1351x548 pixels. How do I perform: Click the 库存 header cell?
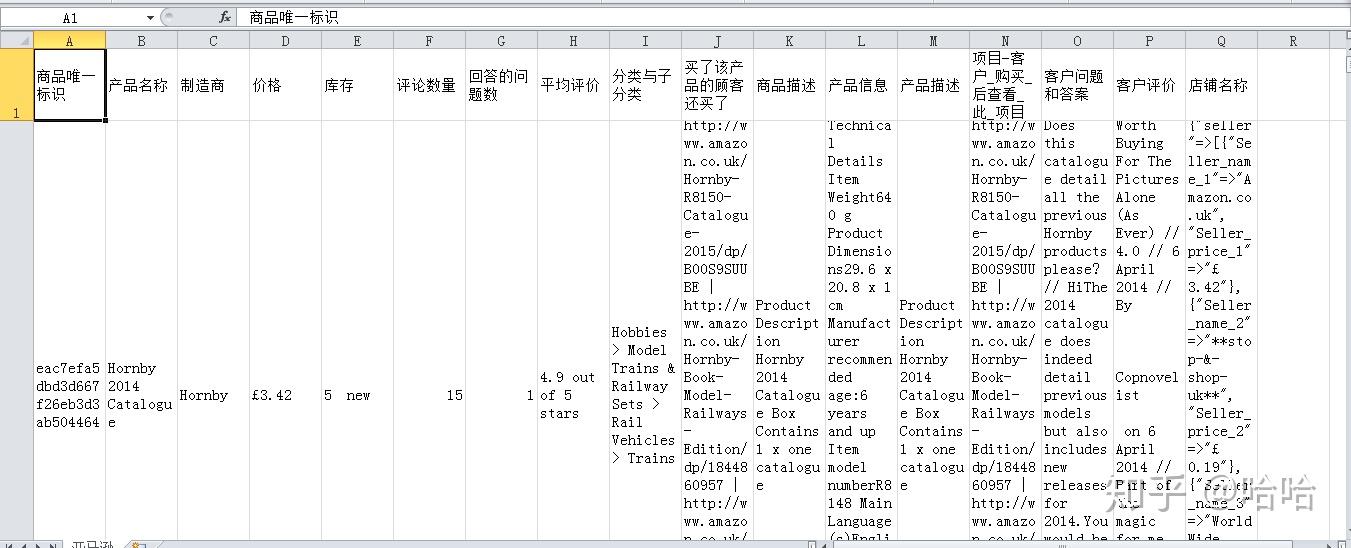[x=357, y=85]
